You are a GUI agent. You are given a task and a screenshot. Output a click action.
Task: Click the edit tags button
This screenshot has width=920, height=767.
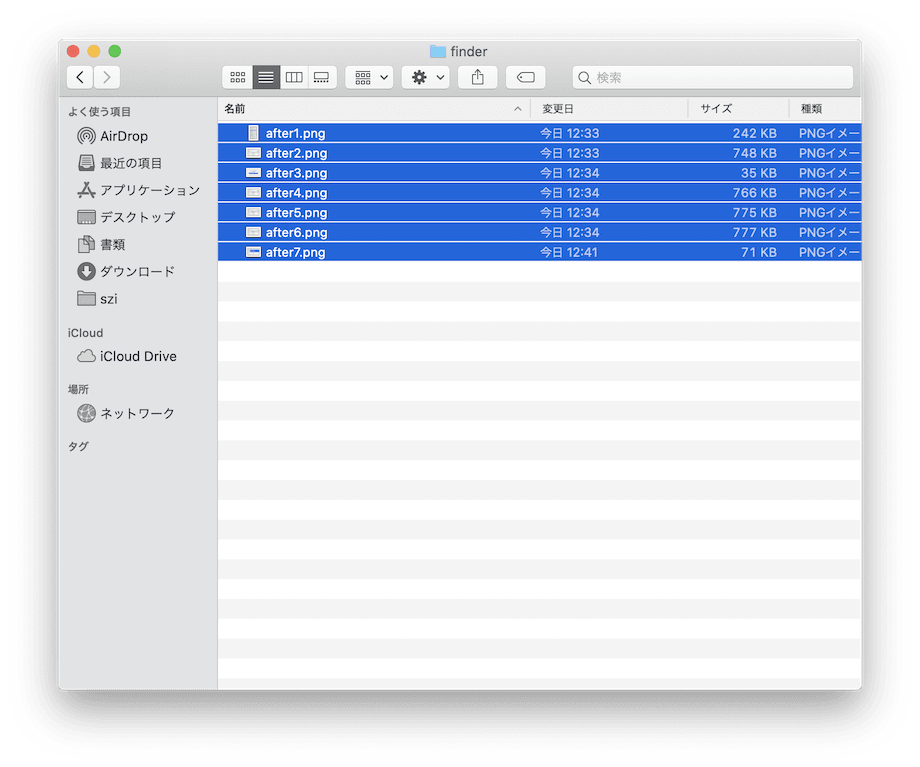coord(526,77)
